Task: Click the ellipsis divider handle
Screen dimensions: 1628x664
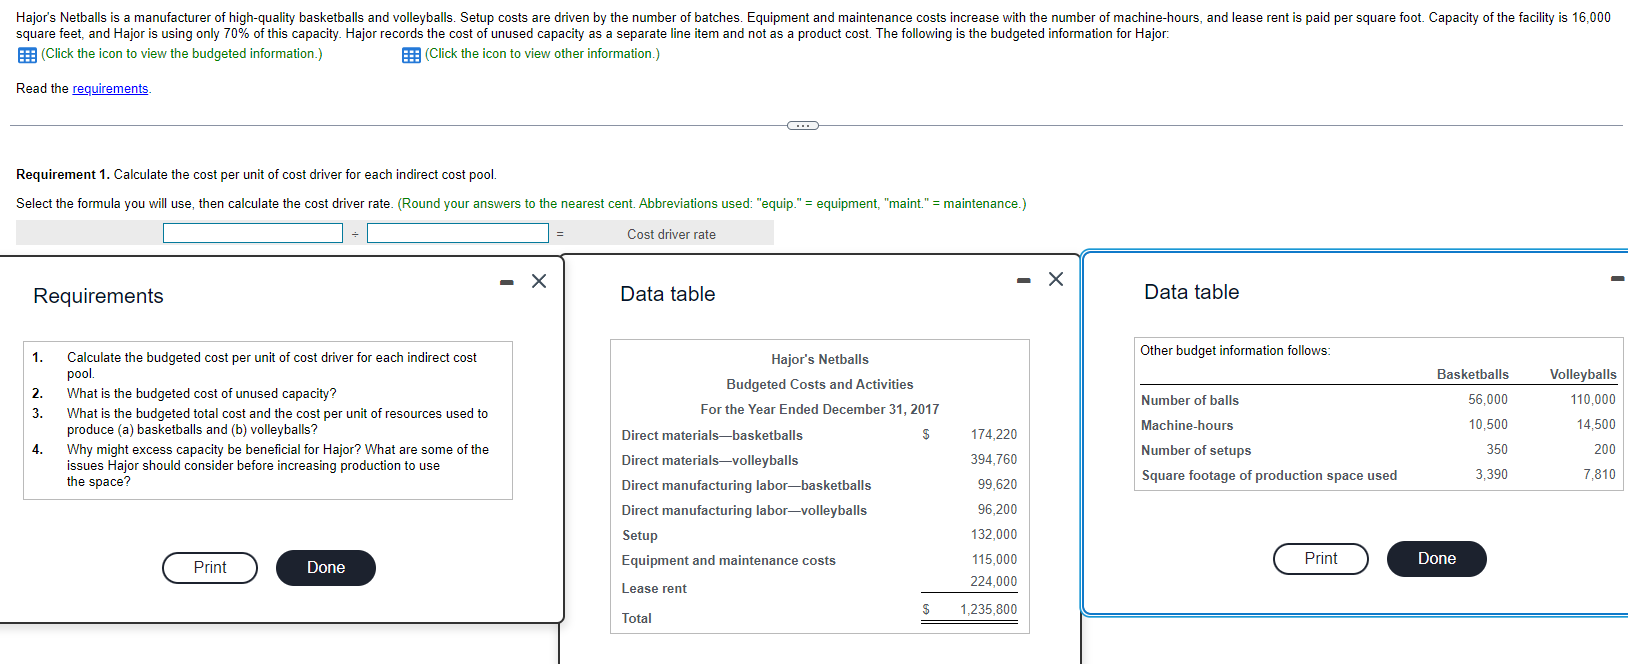Action: click(802, 125)
